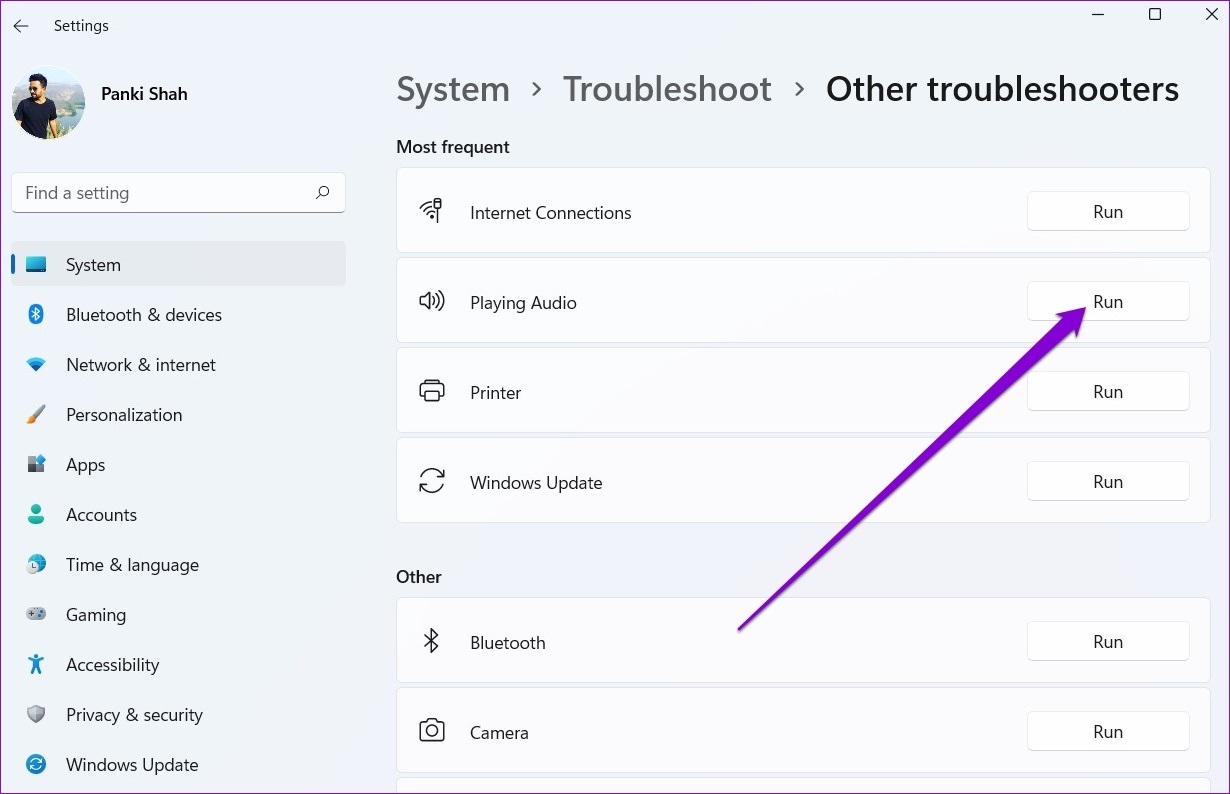Viewport: 1230px width, 794px height.
Task: Click the Find a setting search box
Action: point(165,193)
